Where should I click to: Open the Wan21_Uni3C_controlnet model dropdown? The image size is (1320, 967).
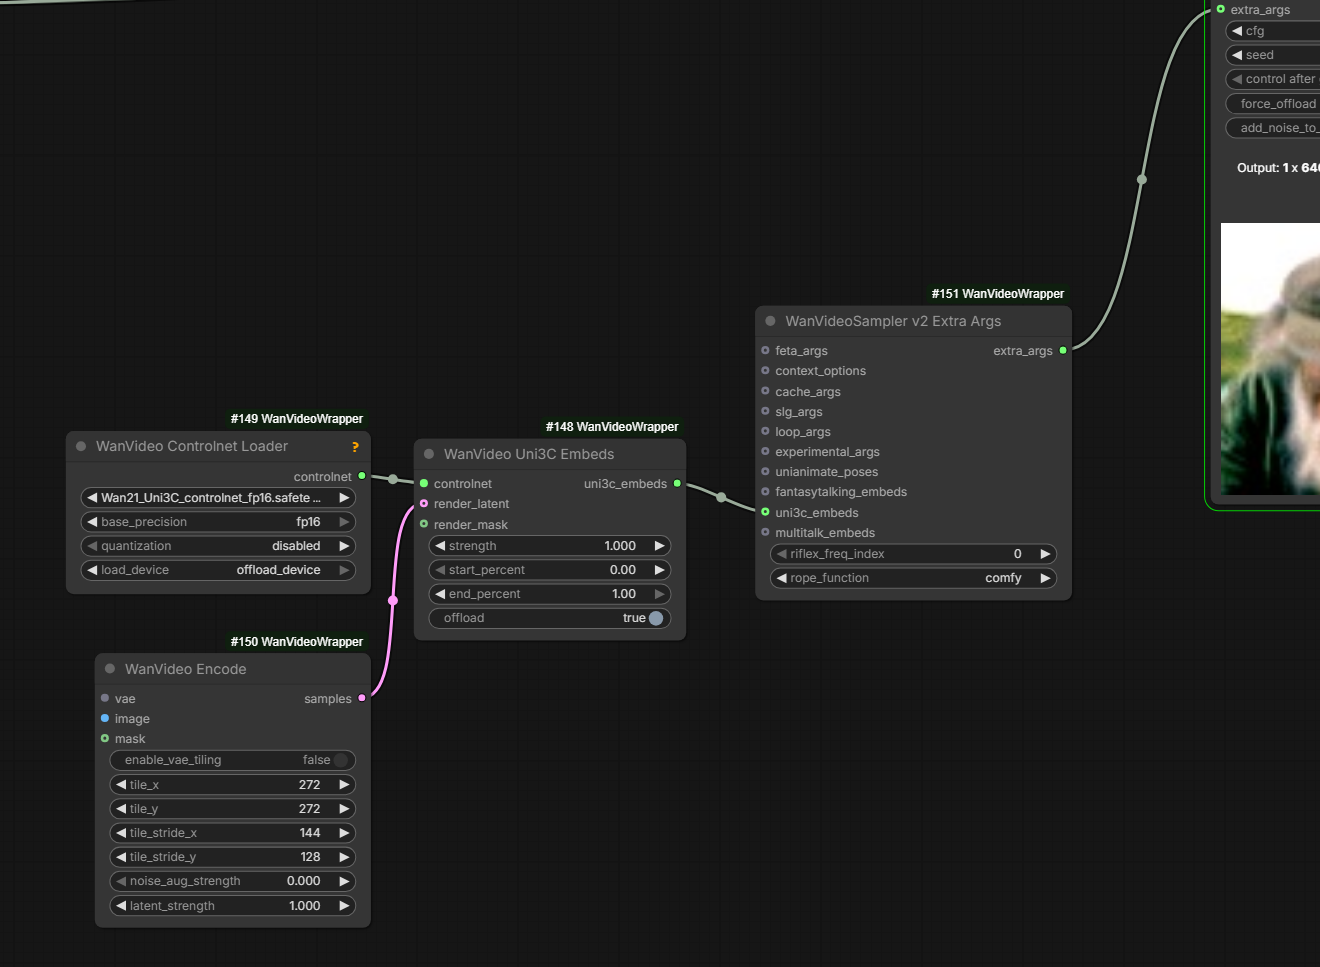click(218, 498)
